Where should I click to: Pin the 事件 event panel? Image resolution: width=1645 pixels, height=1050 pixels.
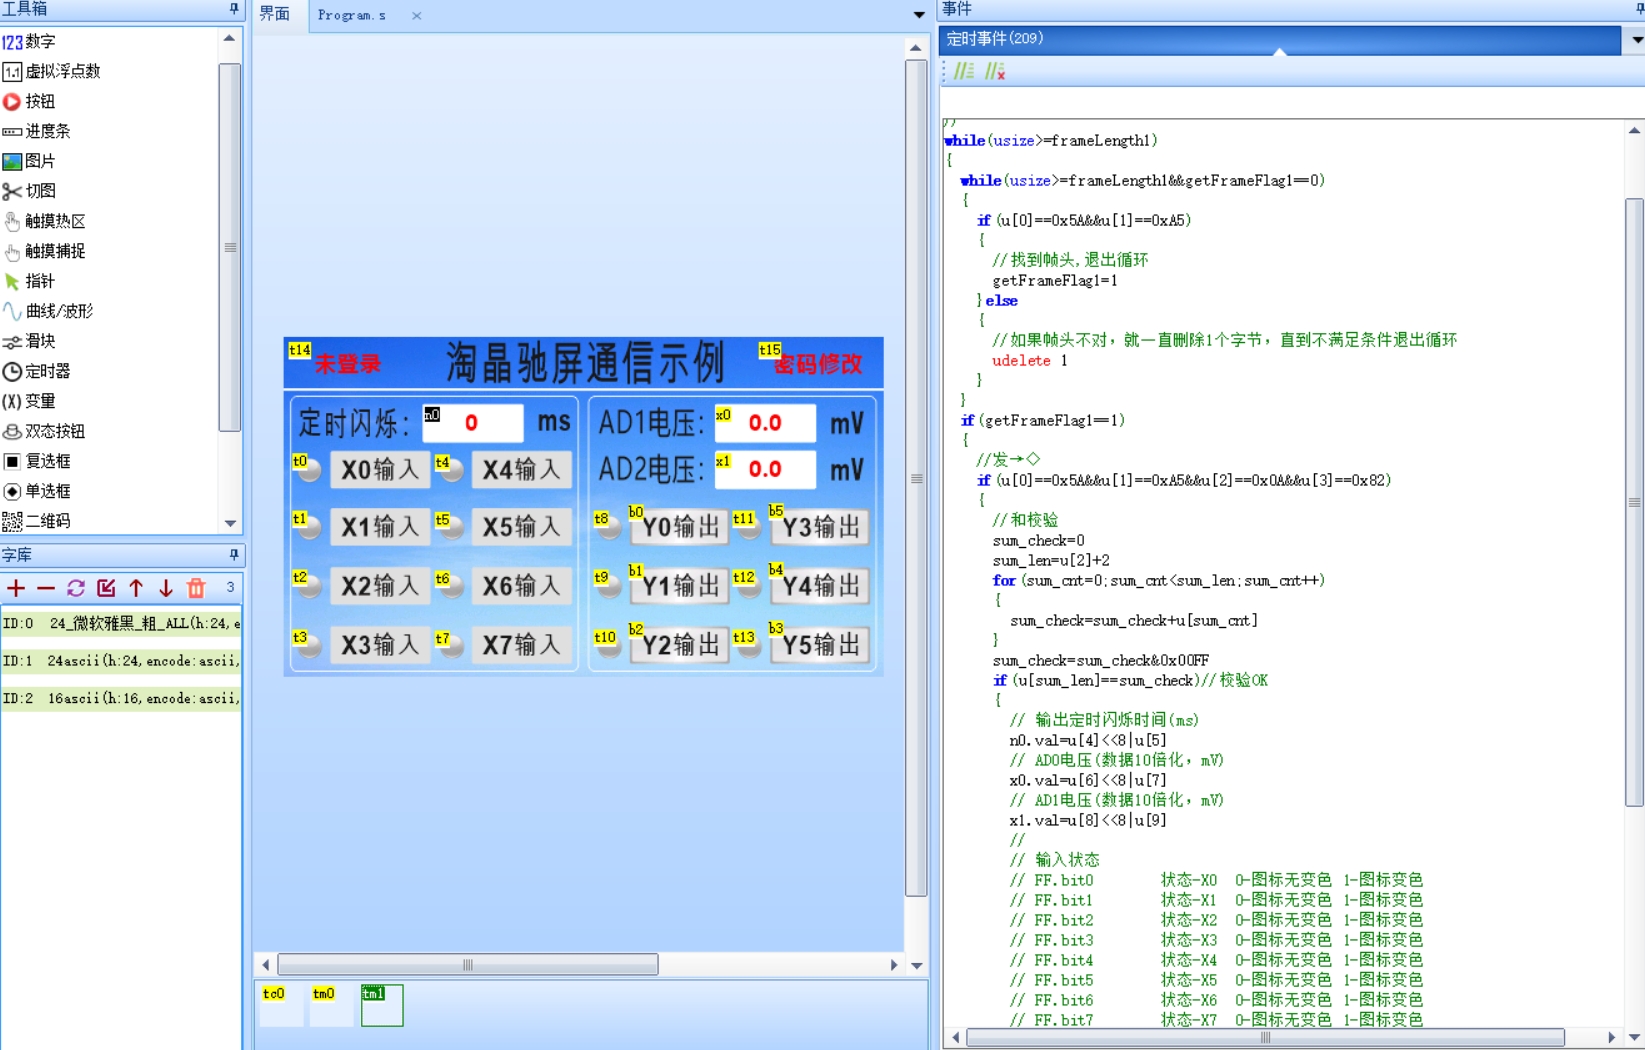pos(1639,9)
